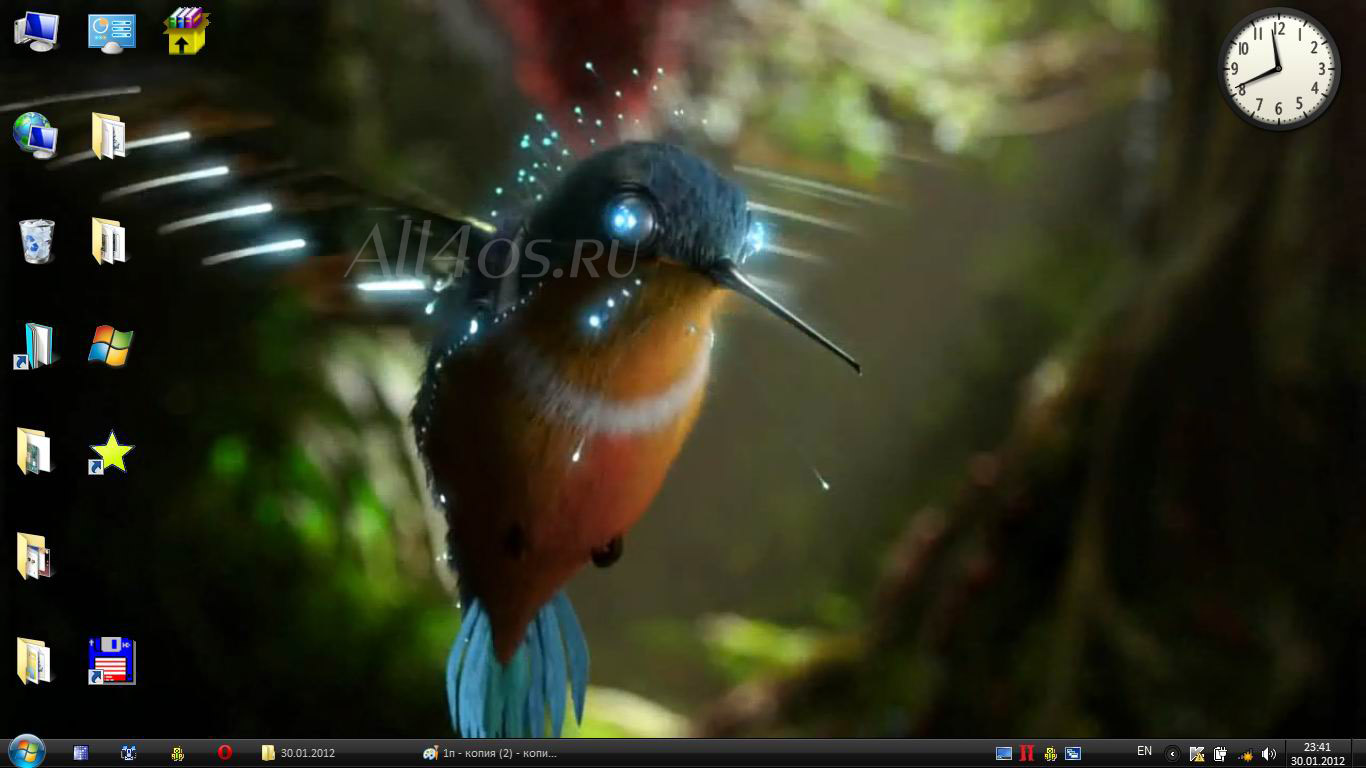1366x768 pixels.
Task: Click the pinned blue icon left of the yellow taskbar icon
Action: coord(129,753)
